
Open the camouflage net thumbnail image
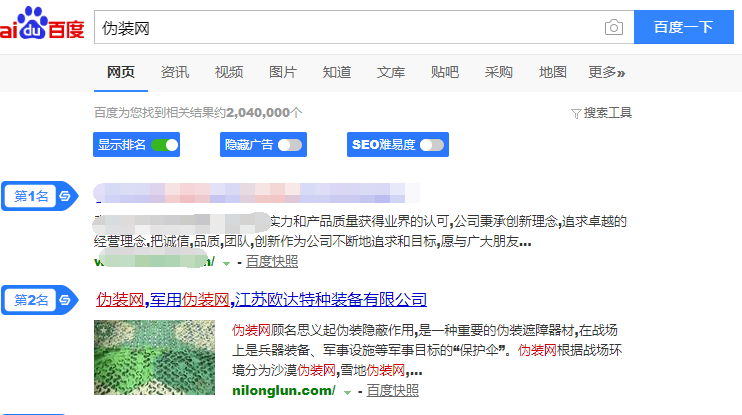pos(154,357)
